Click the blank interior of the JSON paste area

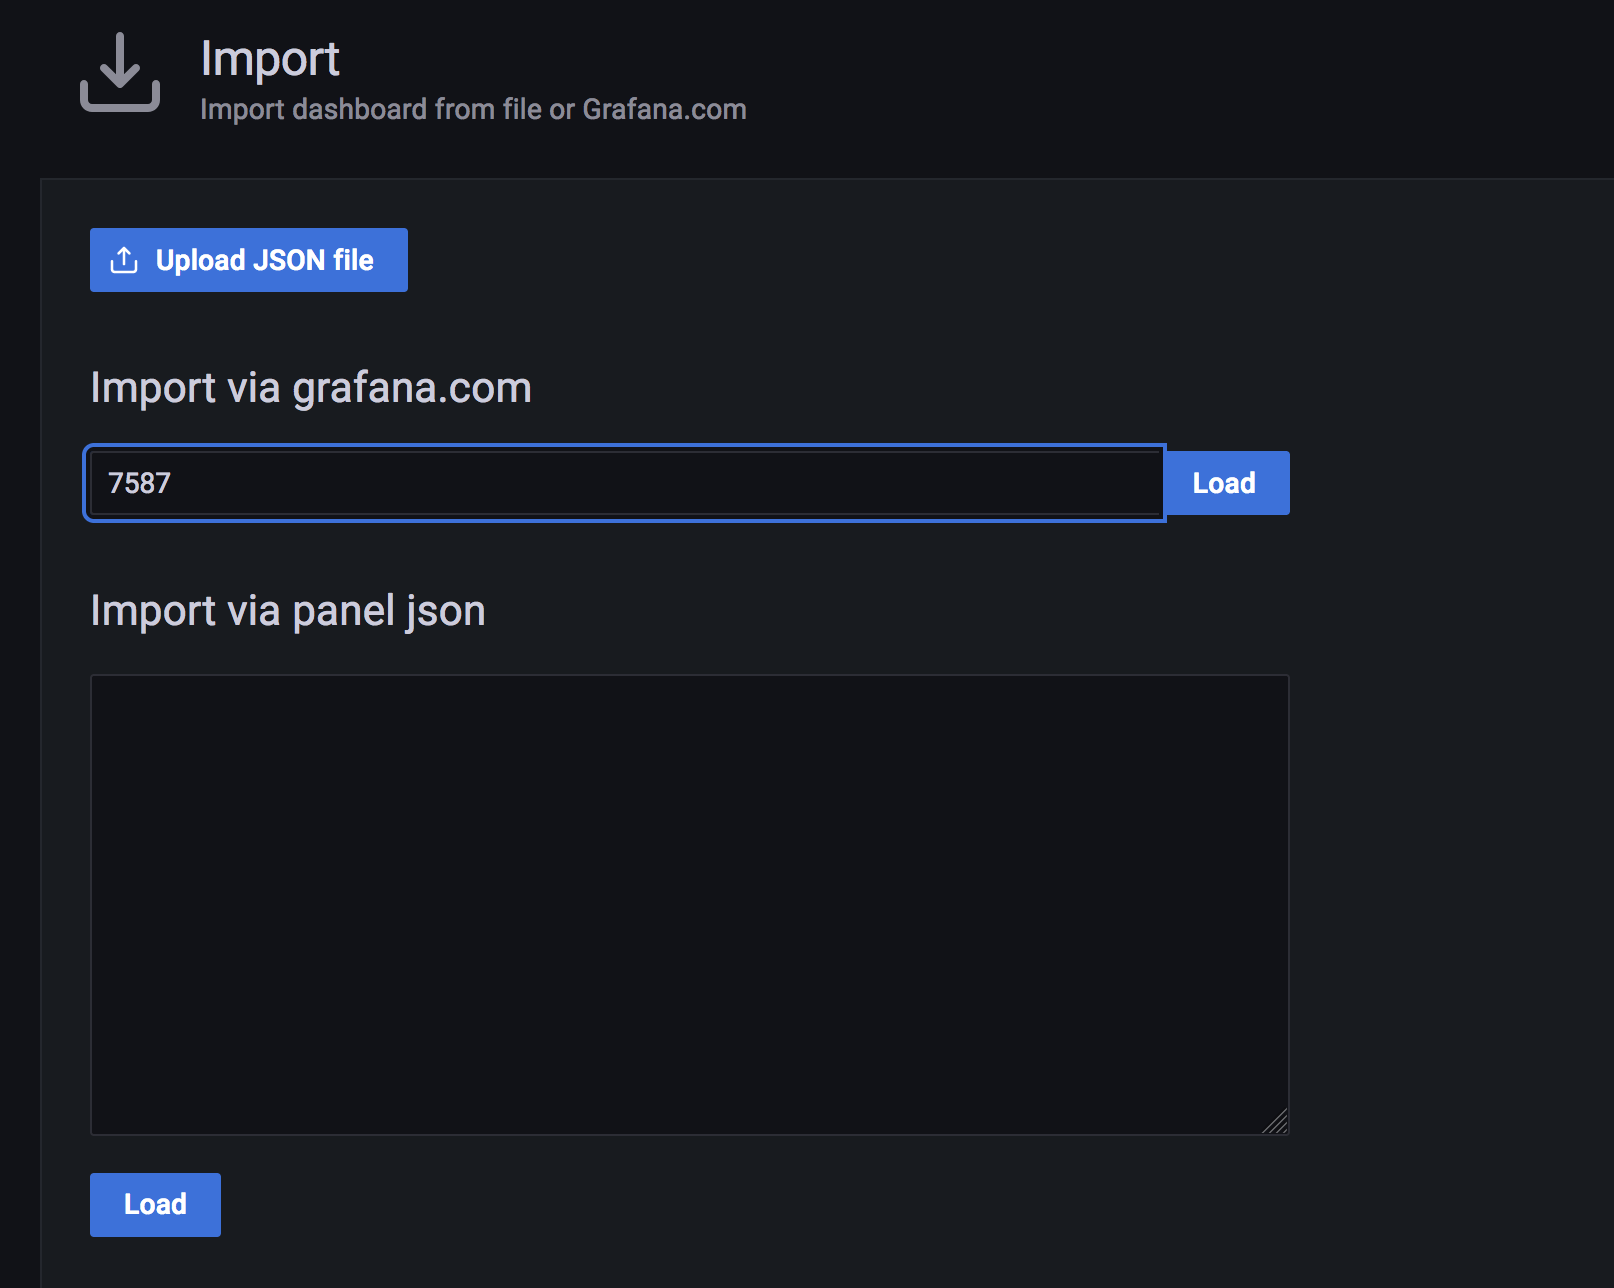(x=690, y=905)
